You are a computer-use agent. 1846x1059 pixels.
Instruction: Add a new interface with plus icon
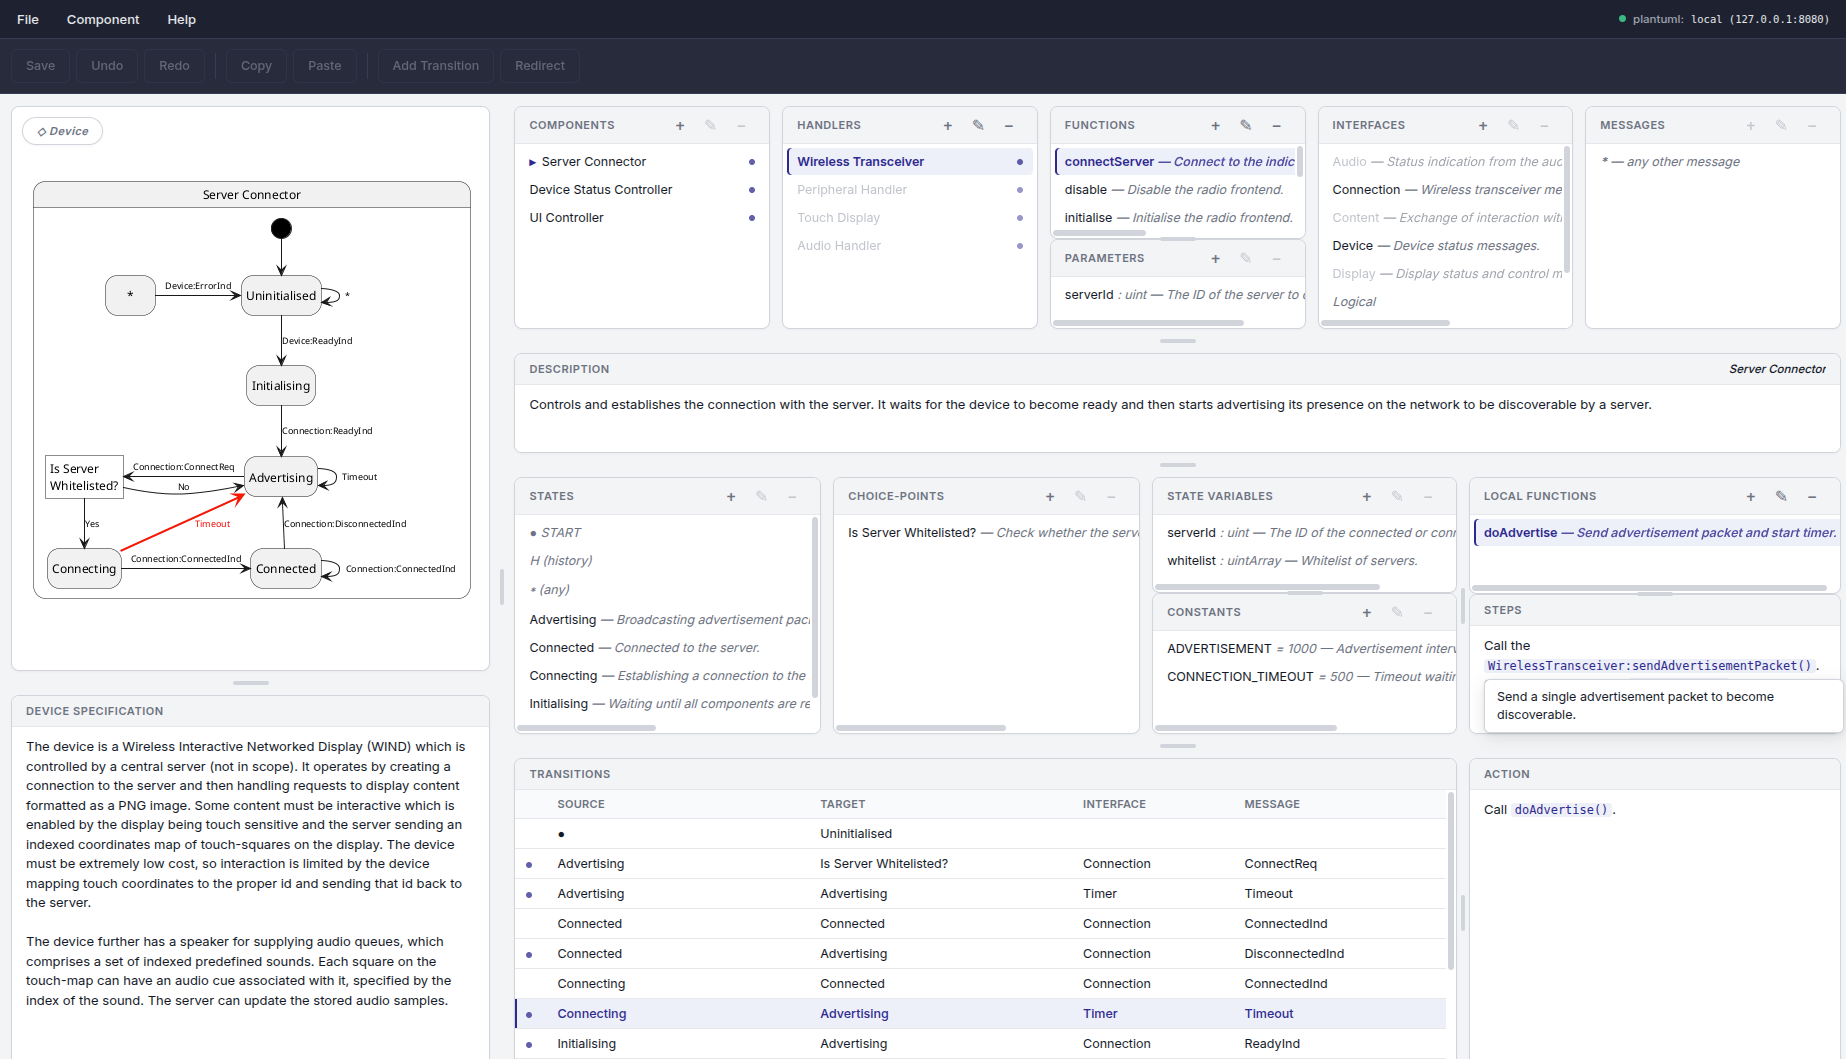pos(1483,126)
